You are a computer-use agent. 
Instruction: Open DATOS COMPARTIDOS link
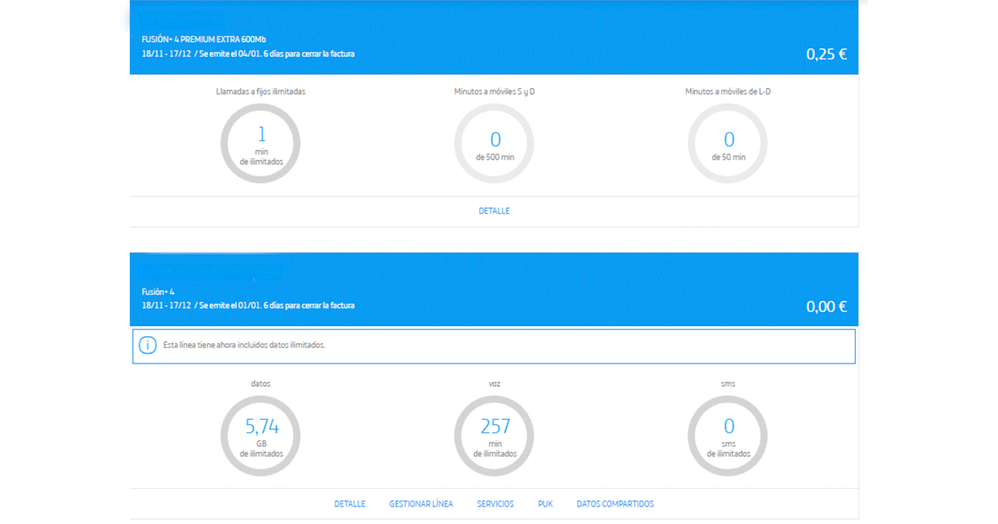[615, 504]
